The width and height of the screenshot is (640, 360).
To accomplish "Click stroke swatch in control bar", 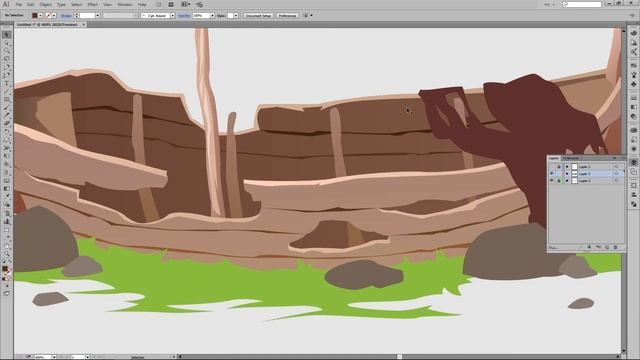I will 48,16.
